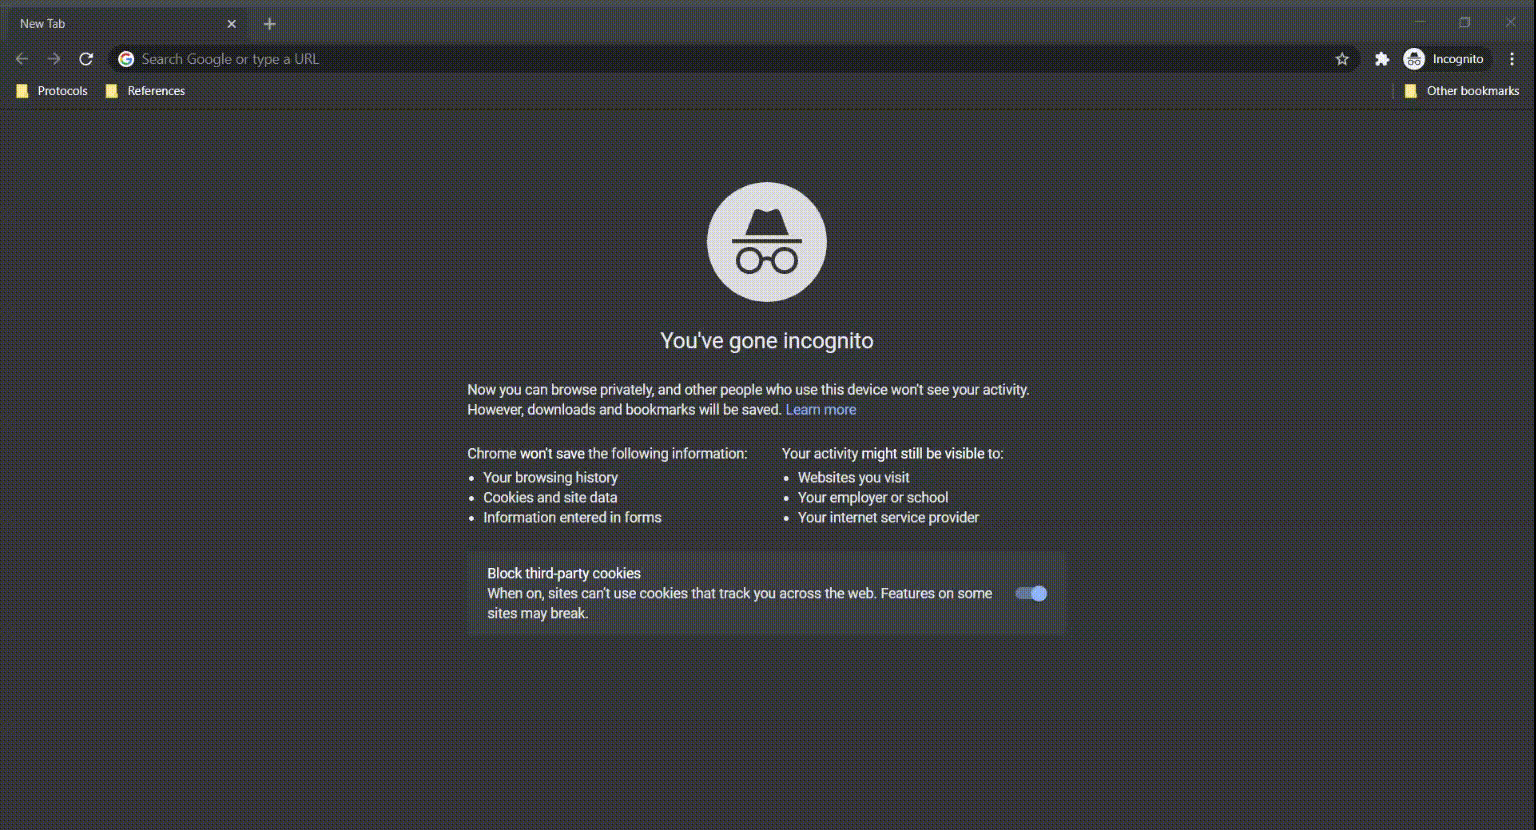Screen dimensions: 1536x830
Task: Click the Google logo in the address bar
Action: coord(125,59)
